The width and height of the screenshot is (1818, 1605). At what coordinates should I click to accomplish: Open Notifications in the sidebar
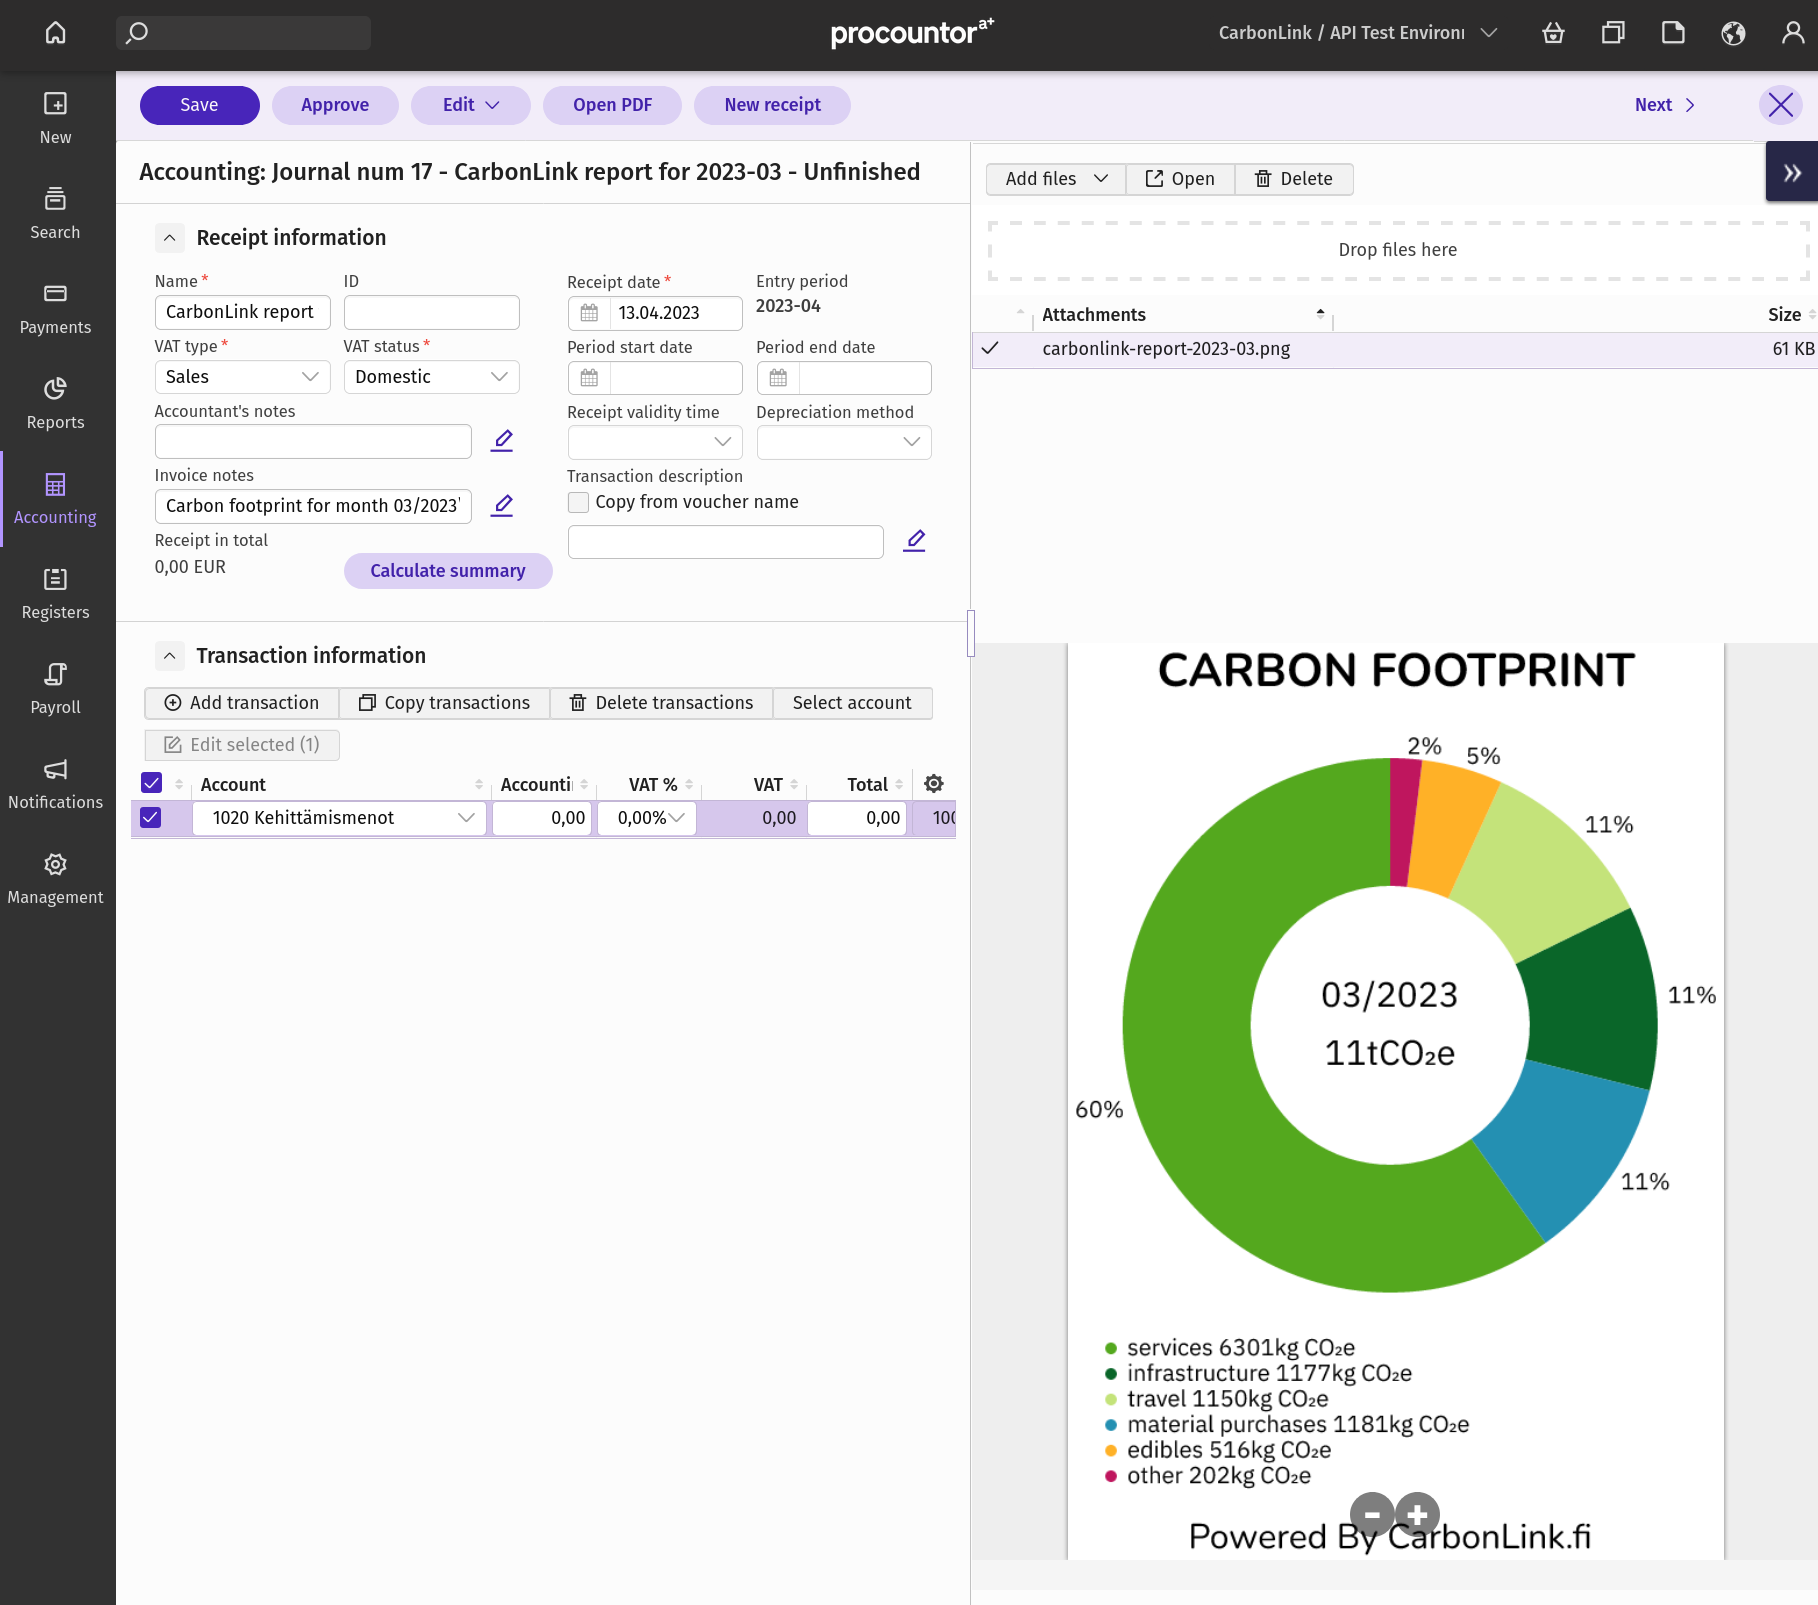point(56,783)
